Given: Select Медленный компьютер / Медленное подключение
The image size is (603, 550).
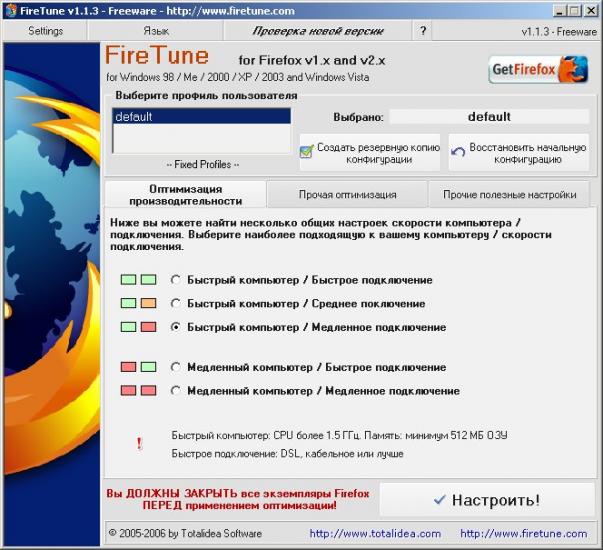Looking at the screenshot, I should coord(176,391).
